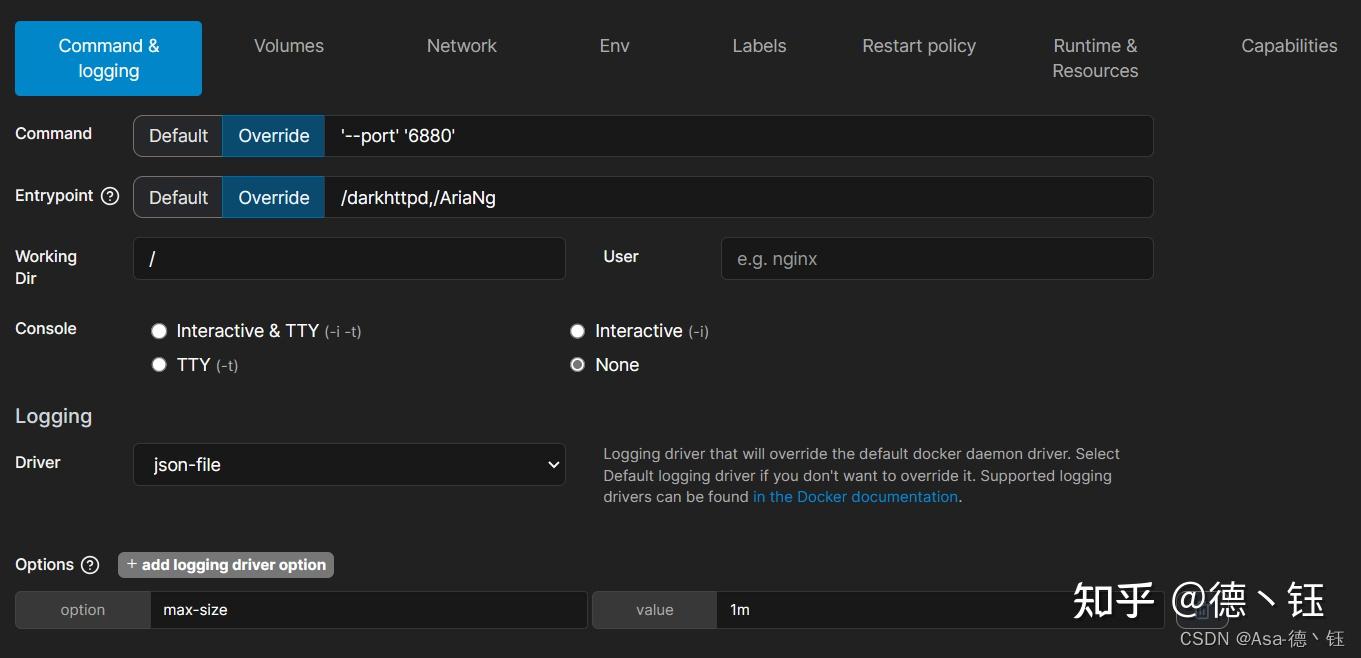
Task: Open the Capabilities tab
Action: click(1289, 46)
